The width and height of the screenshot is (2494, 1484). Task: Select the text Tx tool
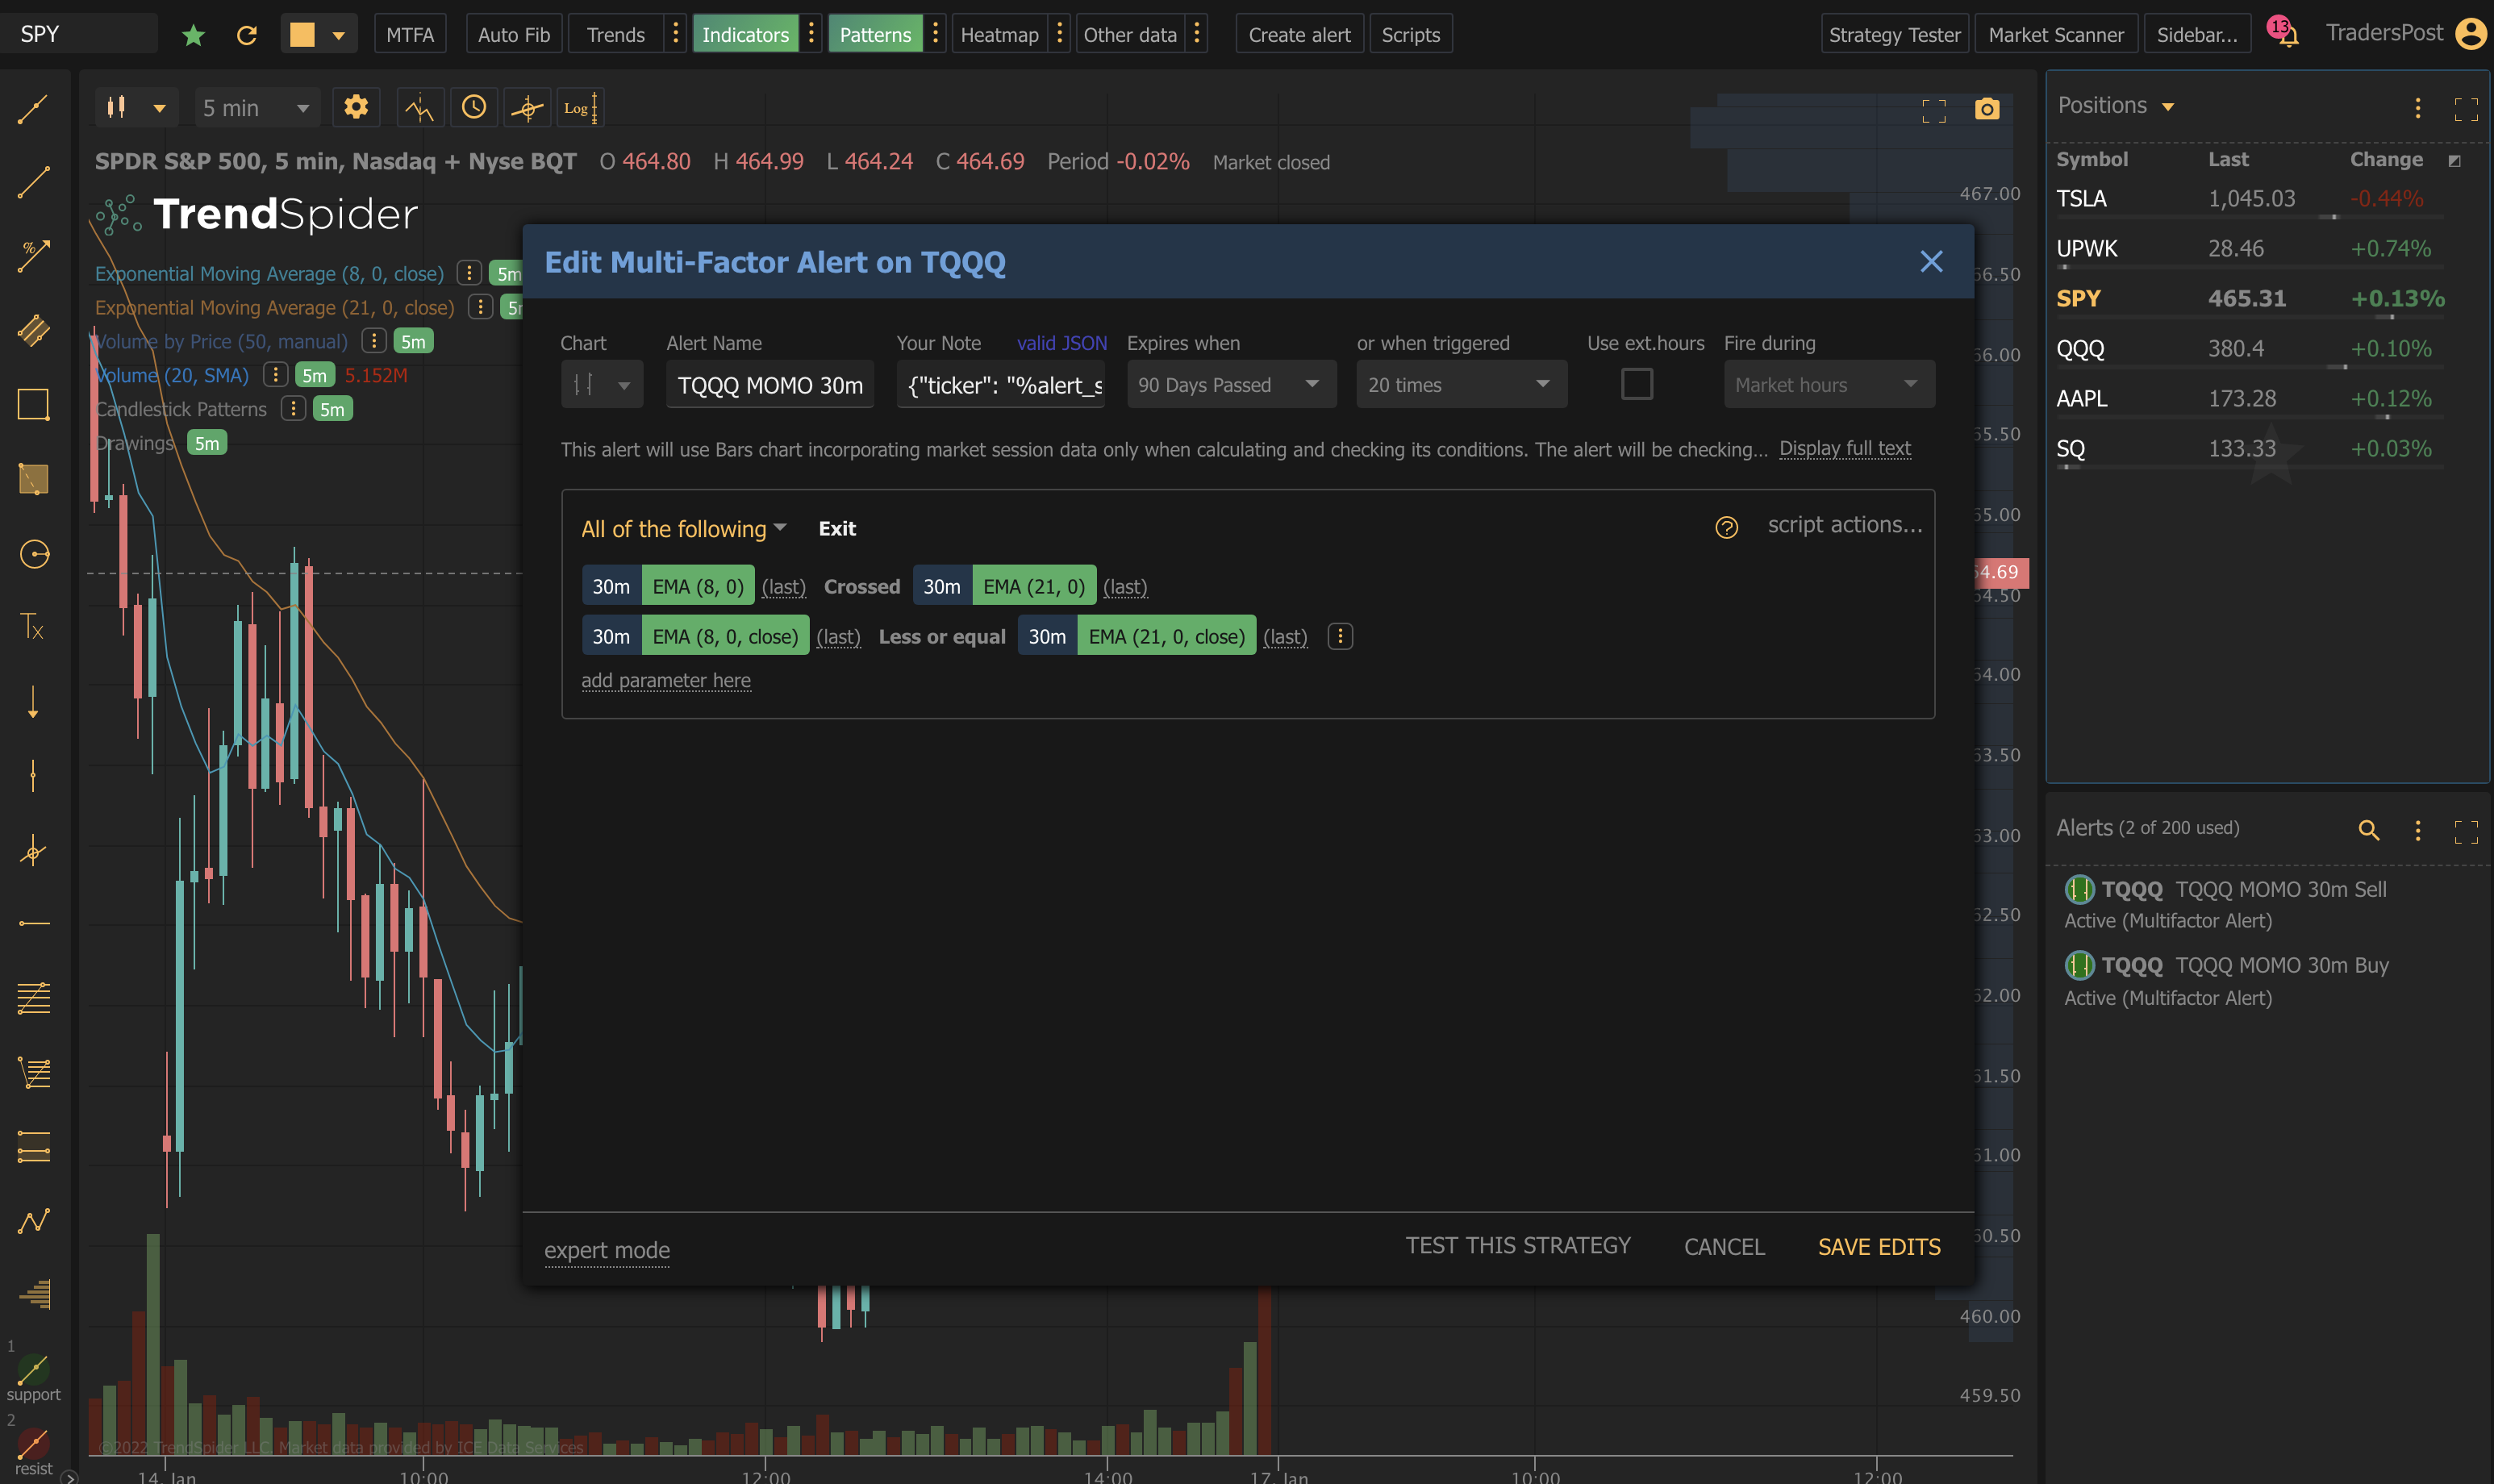coord(33,627)
